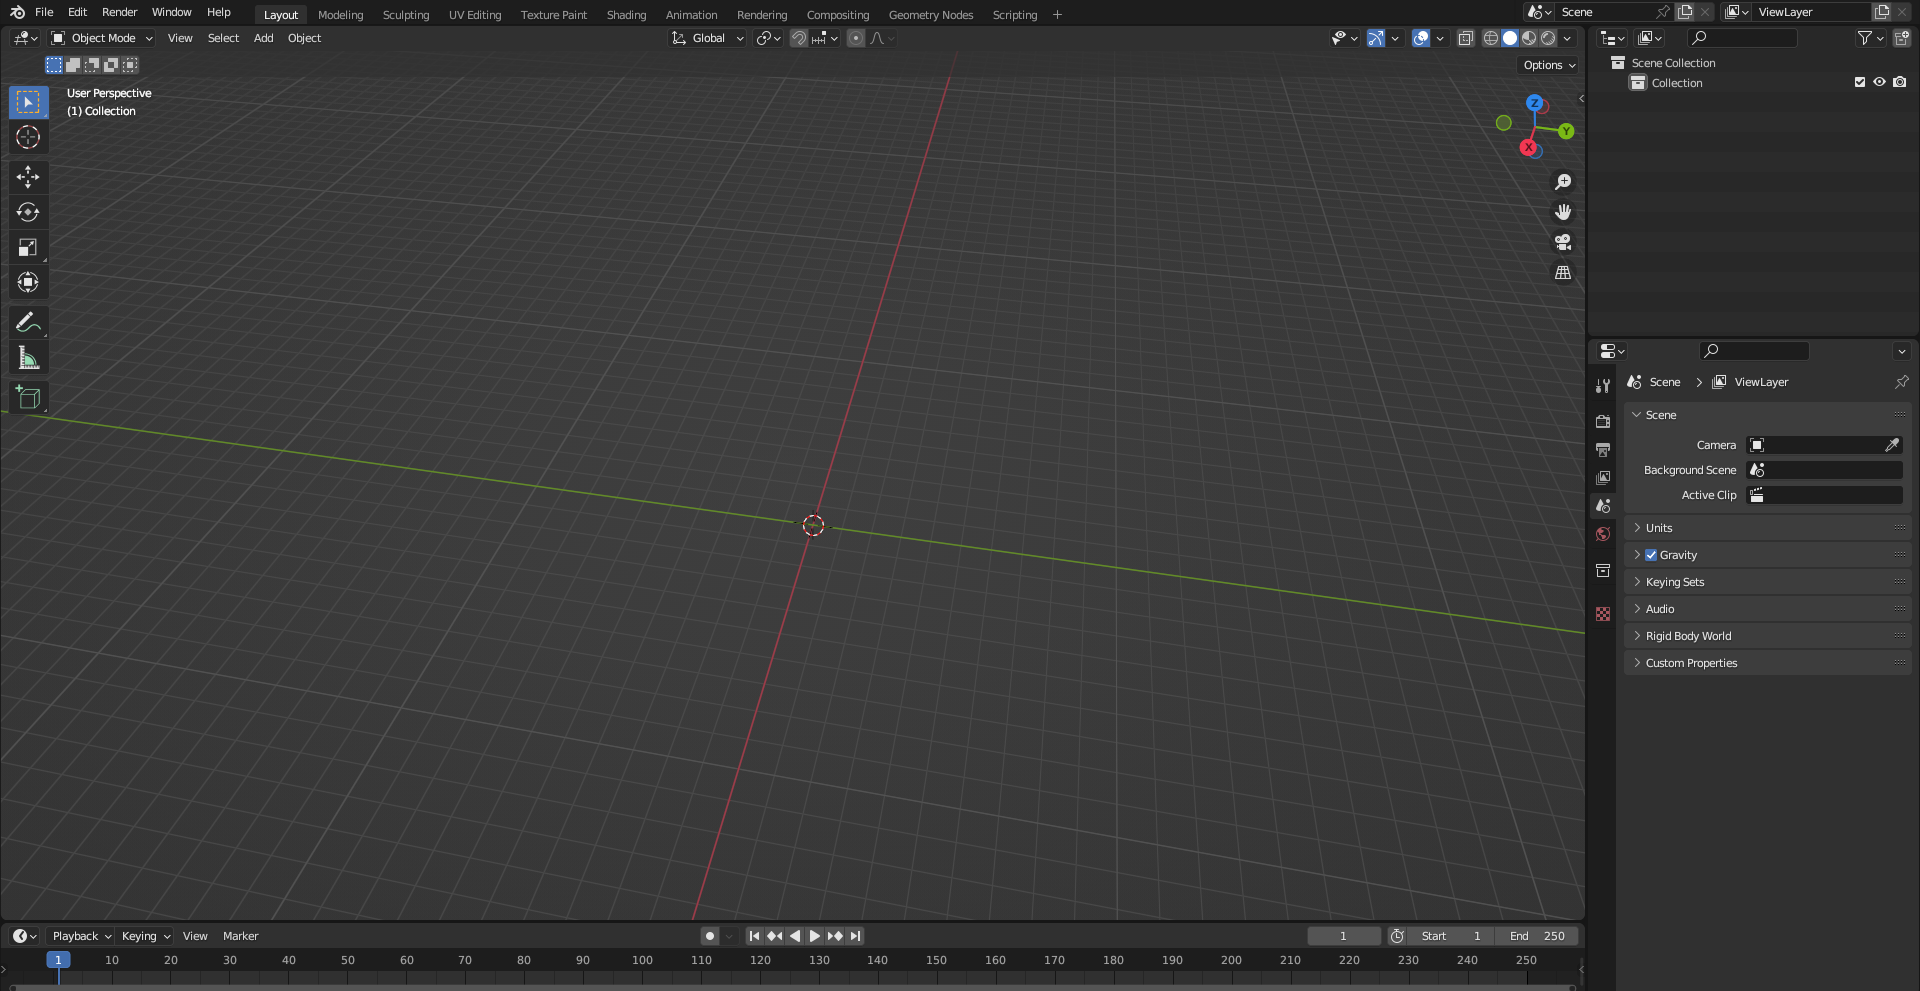Open the Keying dropdown

[x=145, y=936]
